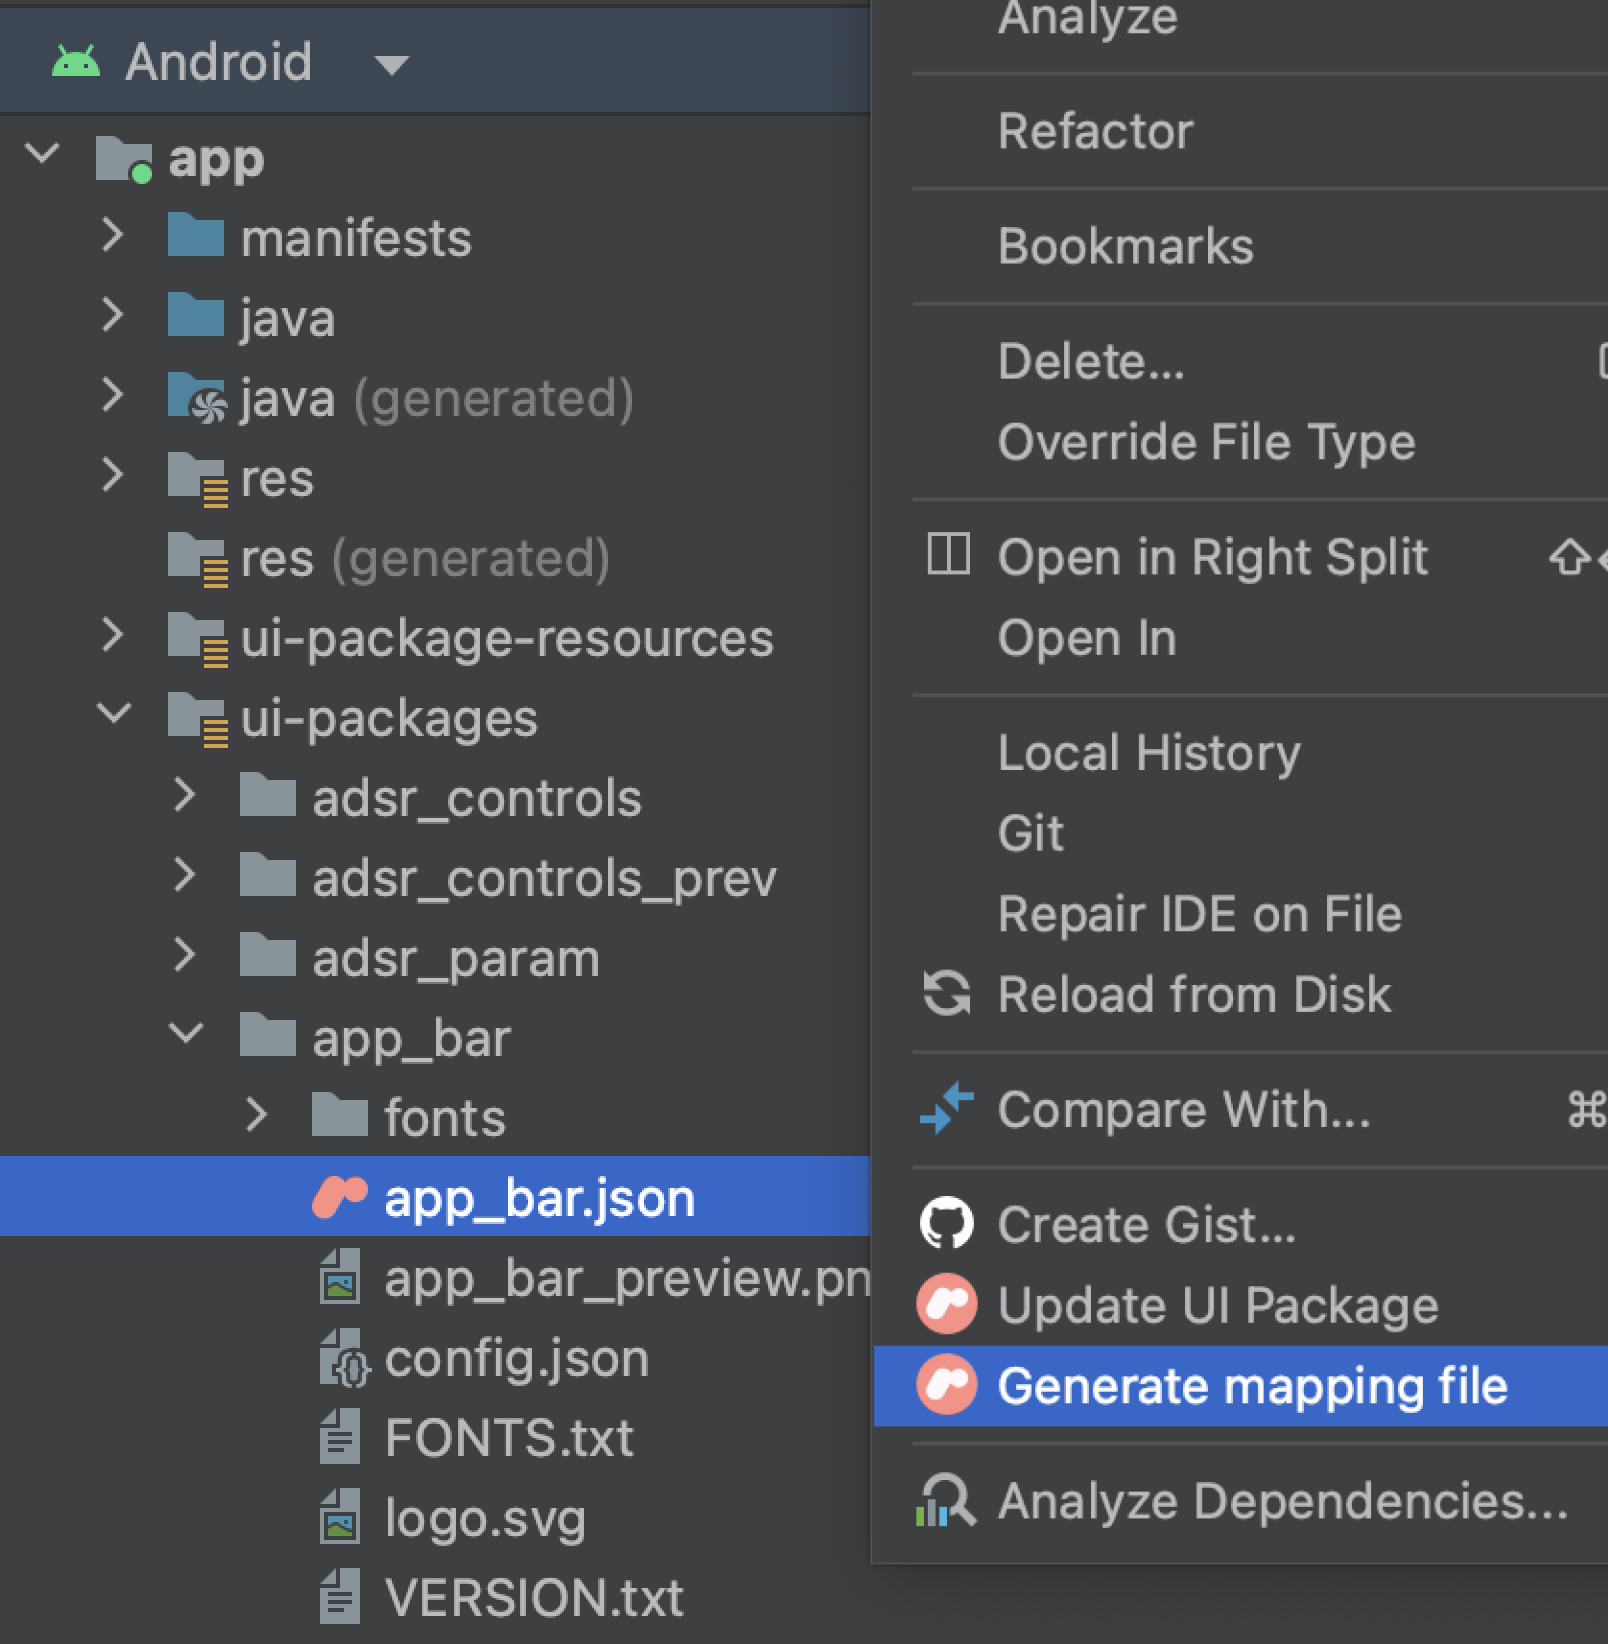This screenshot has height=1644, width=1608.
Task: Select the config.json file name
Action: point(517,1358)
